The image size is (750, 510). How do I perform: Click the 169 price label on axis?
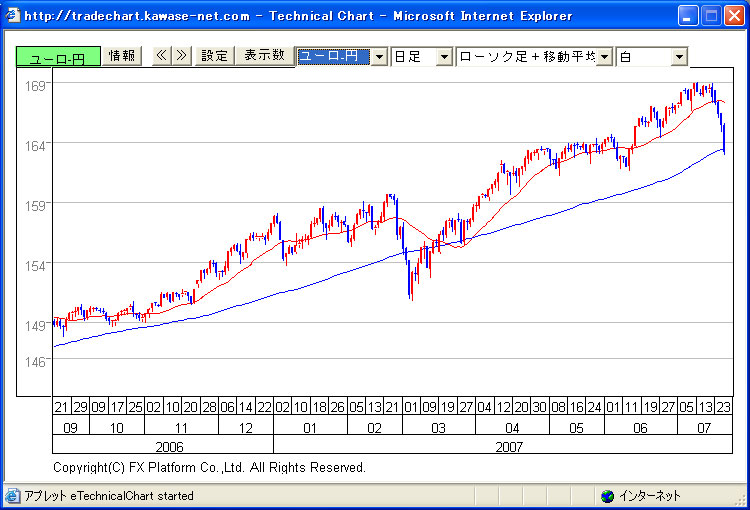(36, 86)
